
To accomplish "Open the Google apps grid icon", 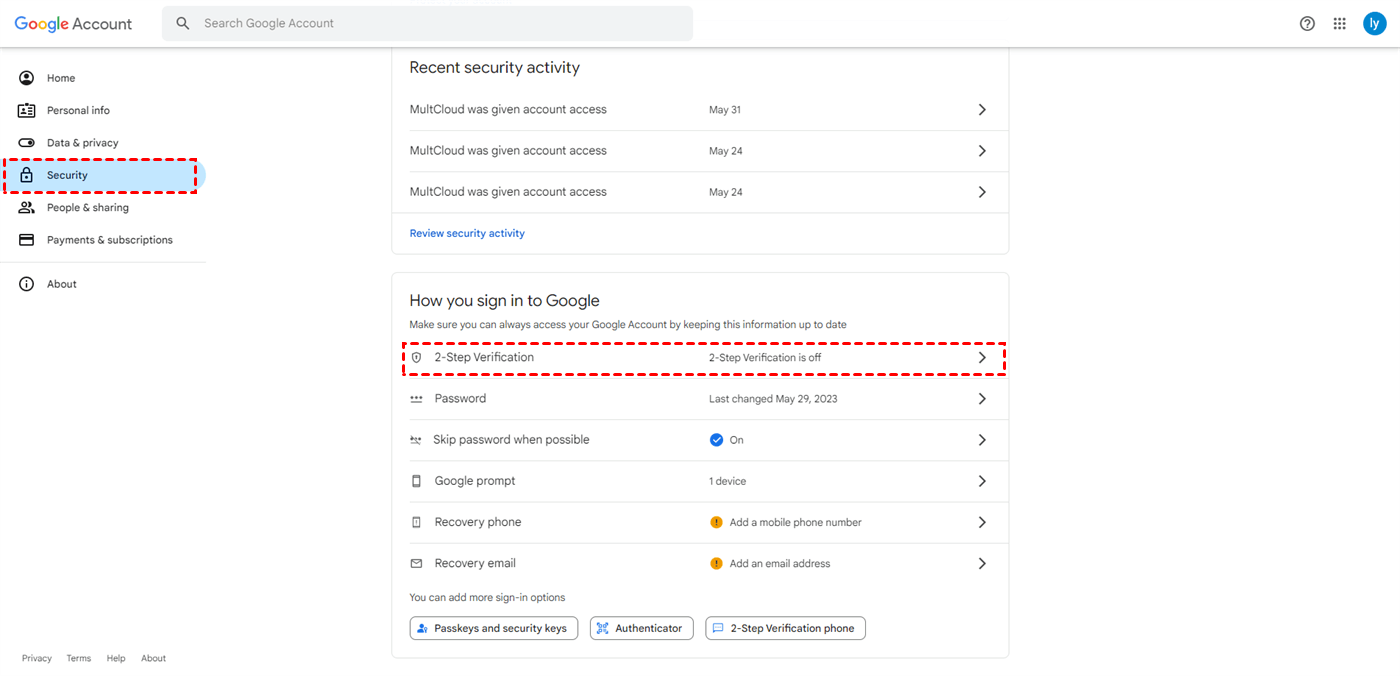I will pos(1340,24).
